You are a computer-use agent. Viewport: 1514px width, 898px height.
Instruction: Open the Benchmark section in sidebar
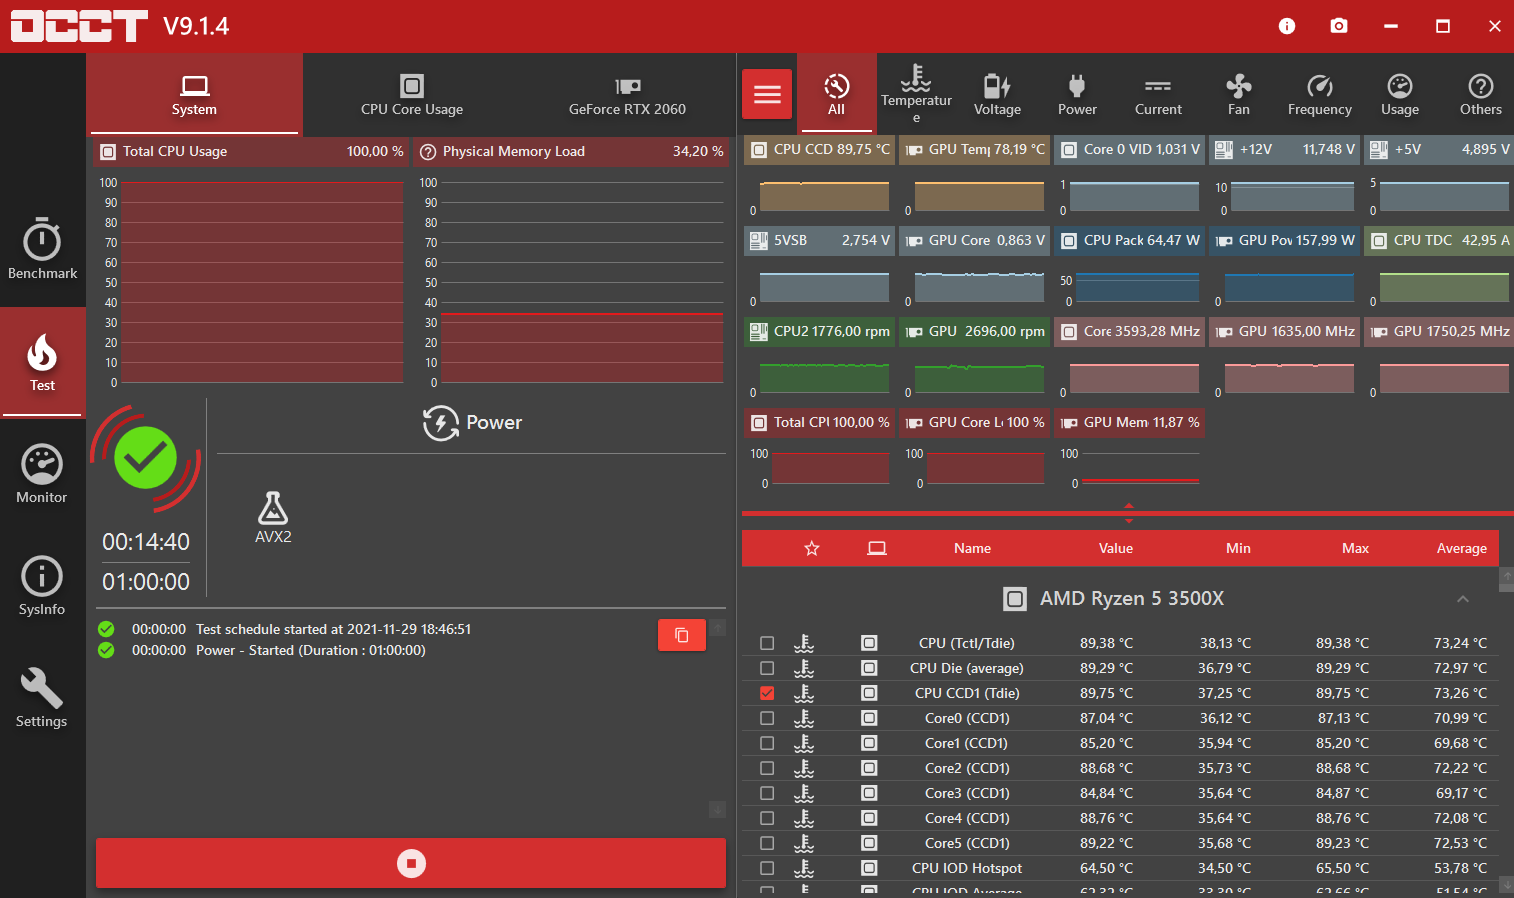point(42,249)
